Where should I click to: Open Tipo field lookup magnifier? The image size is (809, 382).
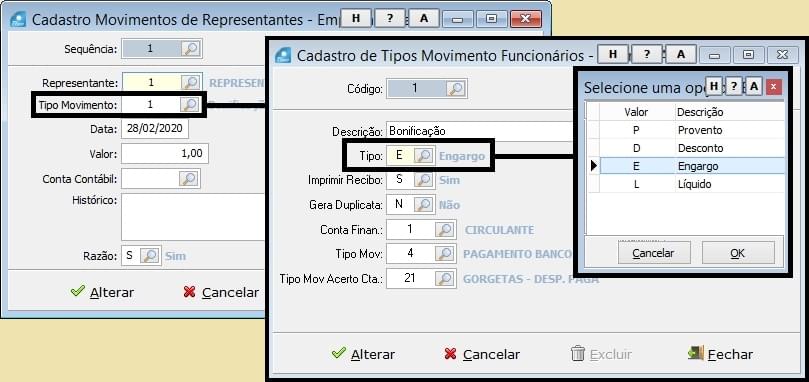[x=424, y=155]
